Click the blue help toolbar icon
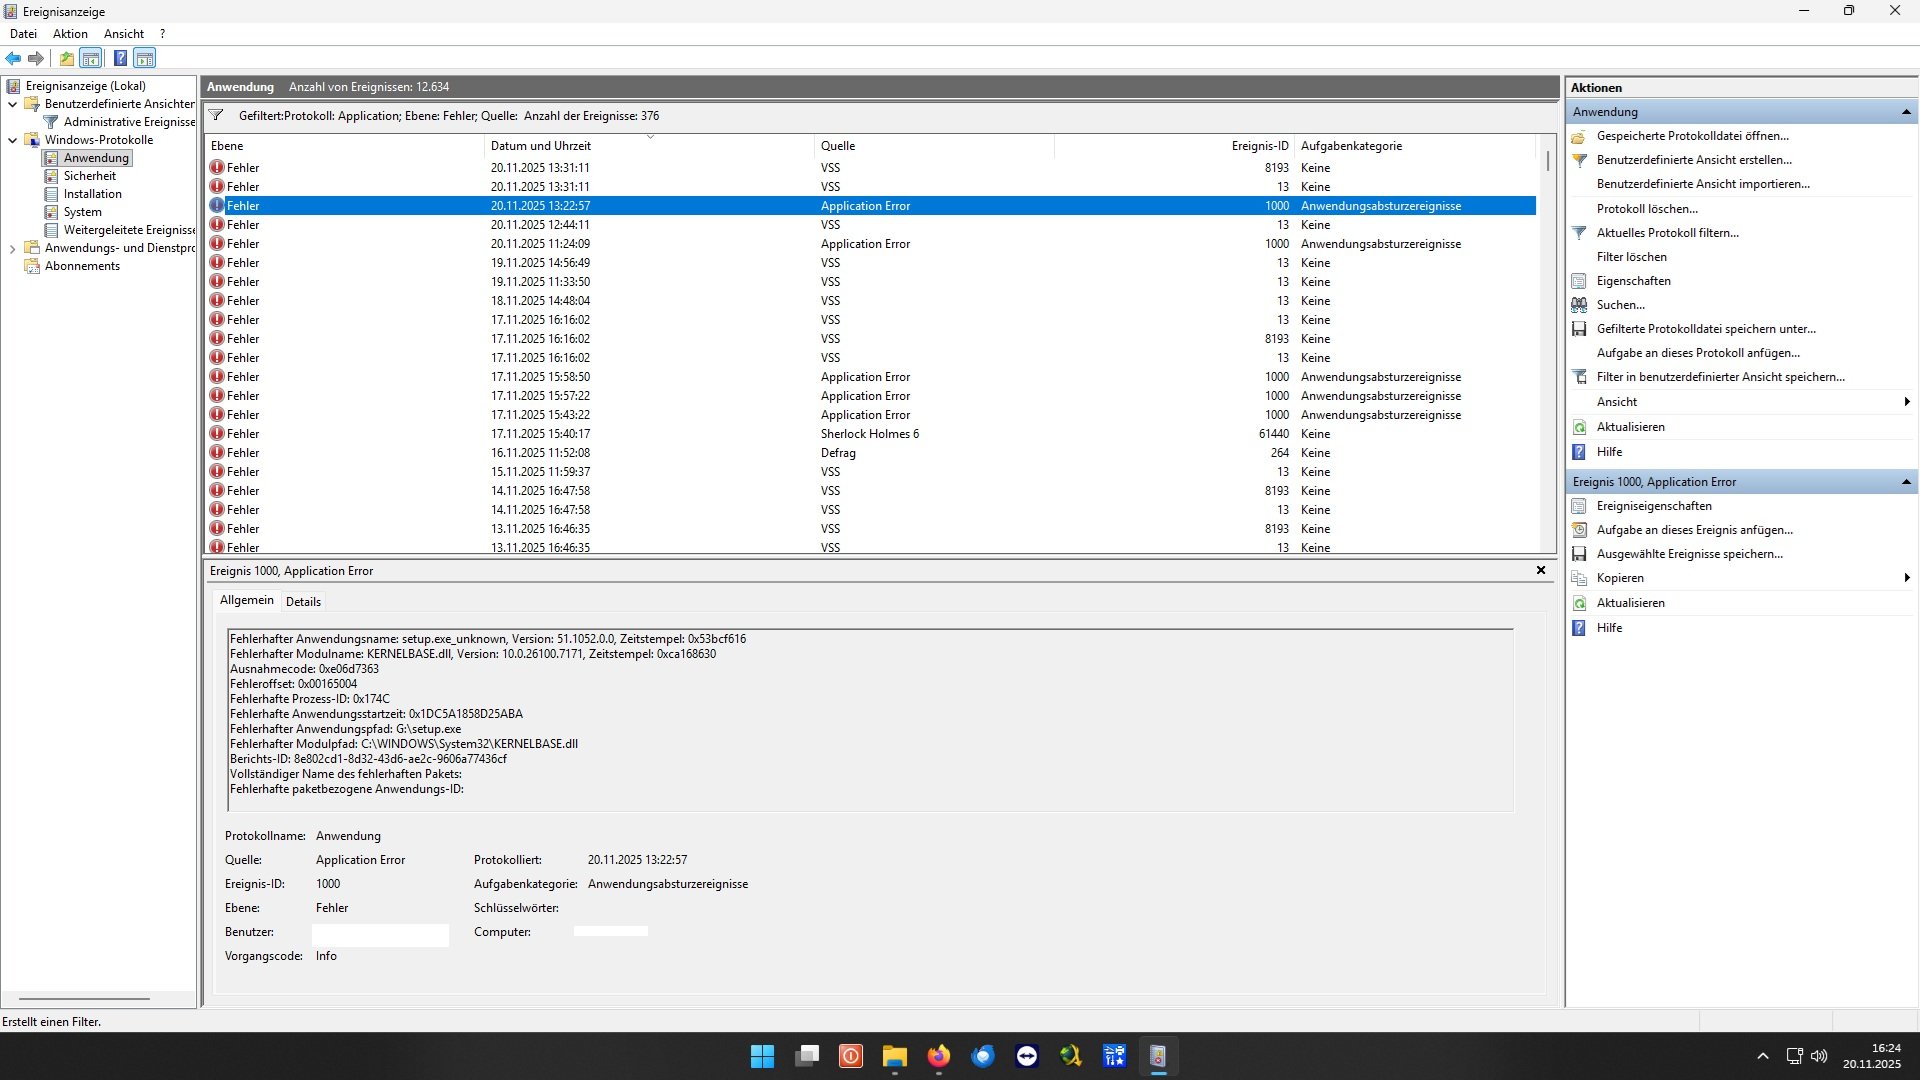Image resolution: width=1920 pixels, height=1080 pixels. pyautogui.click(x=120, y=58)
